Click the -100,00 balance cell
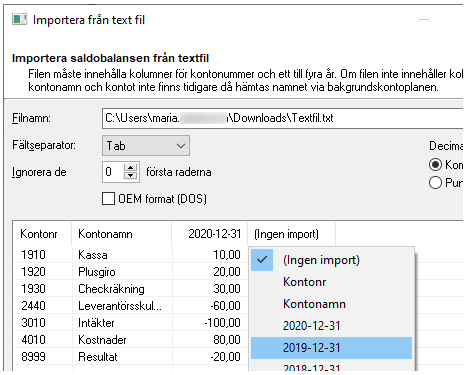465x375 pixels. click(210, 323)
